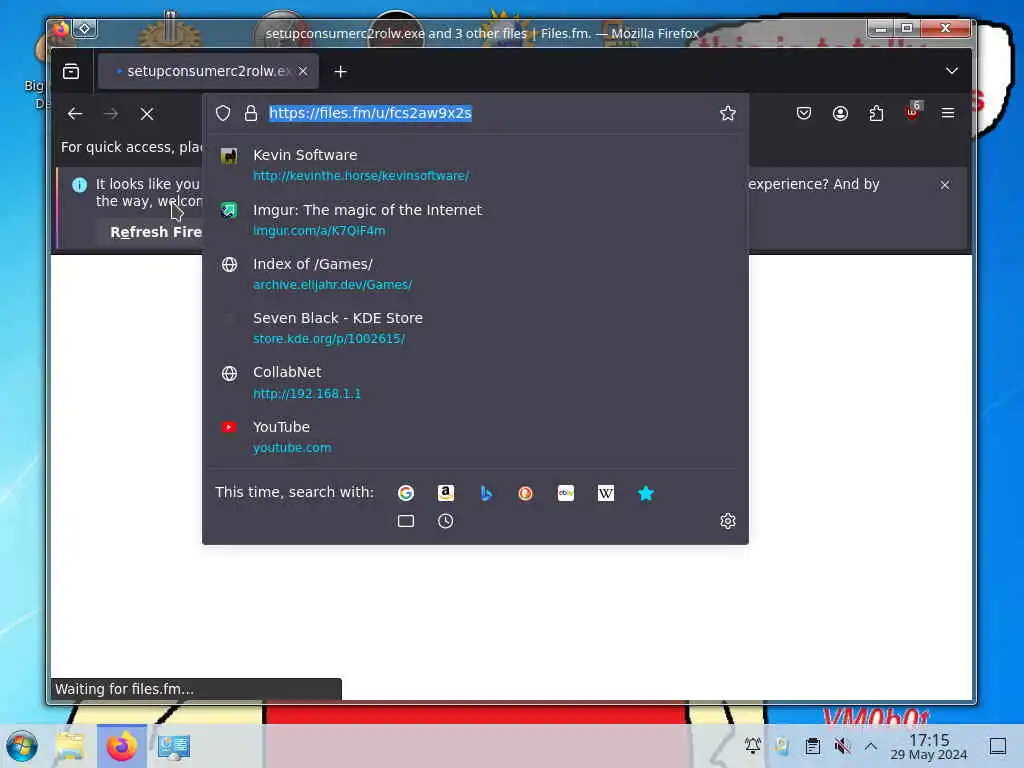Open the CollabNet suggestion
This screenshot has width=1024, height=768.
(x=475, y=382)
